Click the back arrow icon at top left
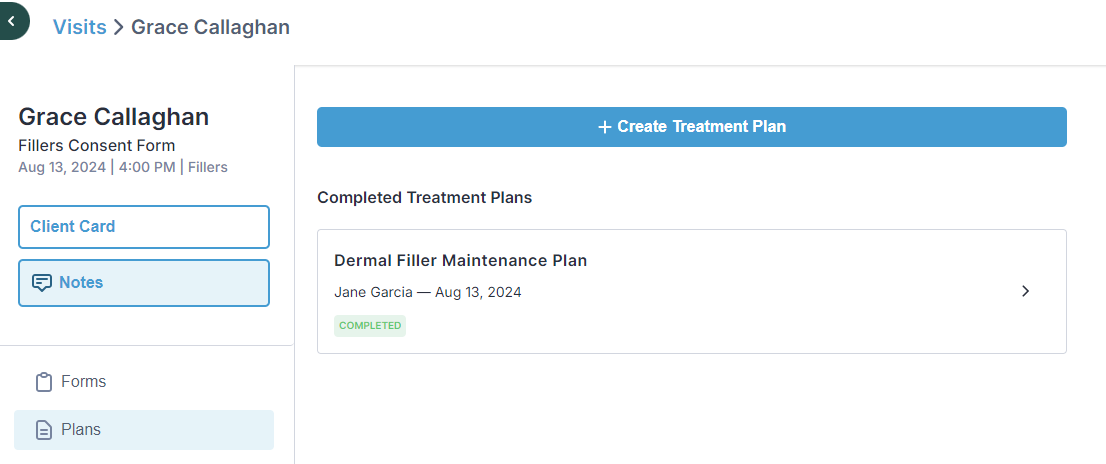1106x464 pixels. click(11, 21)
